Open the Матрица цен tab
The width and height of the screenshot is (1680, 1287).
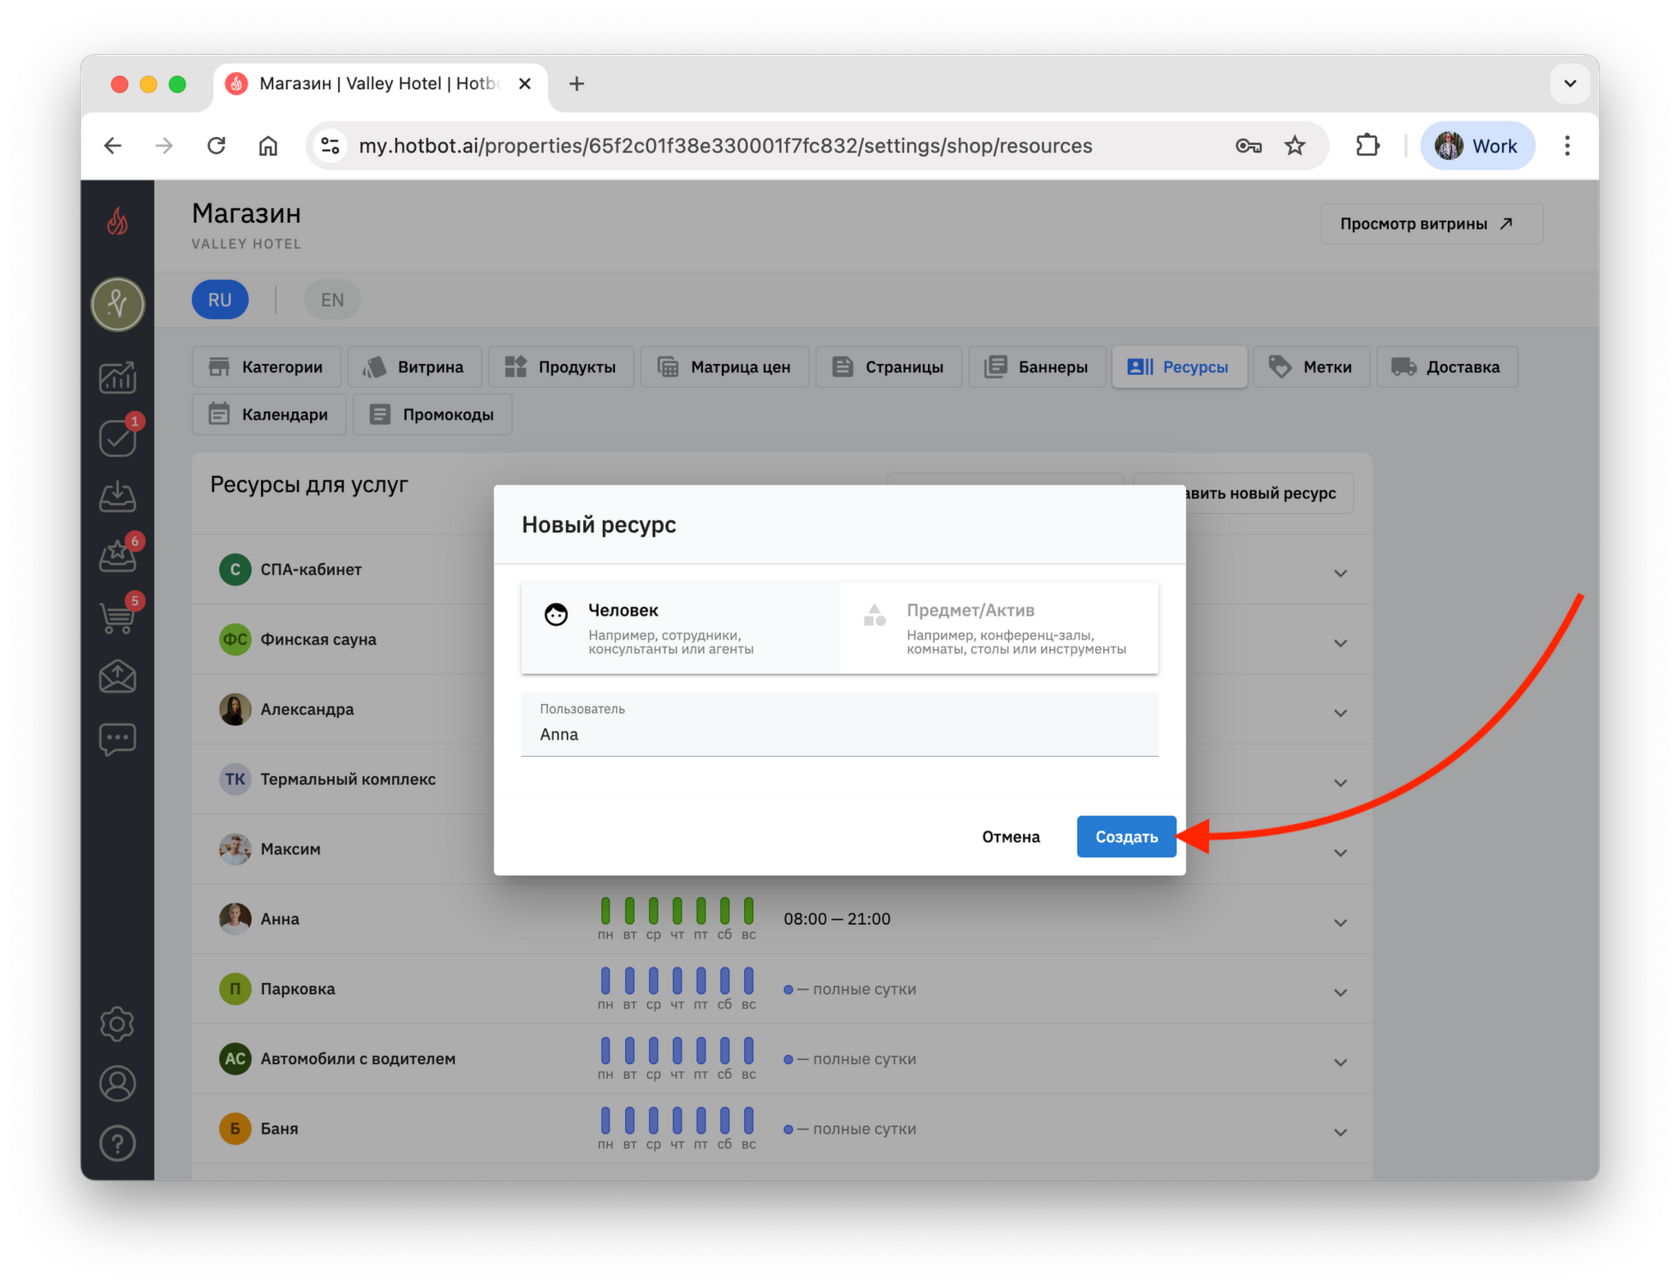(724, 367)
